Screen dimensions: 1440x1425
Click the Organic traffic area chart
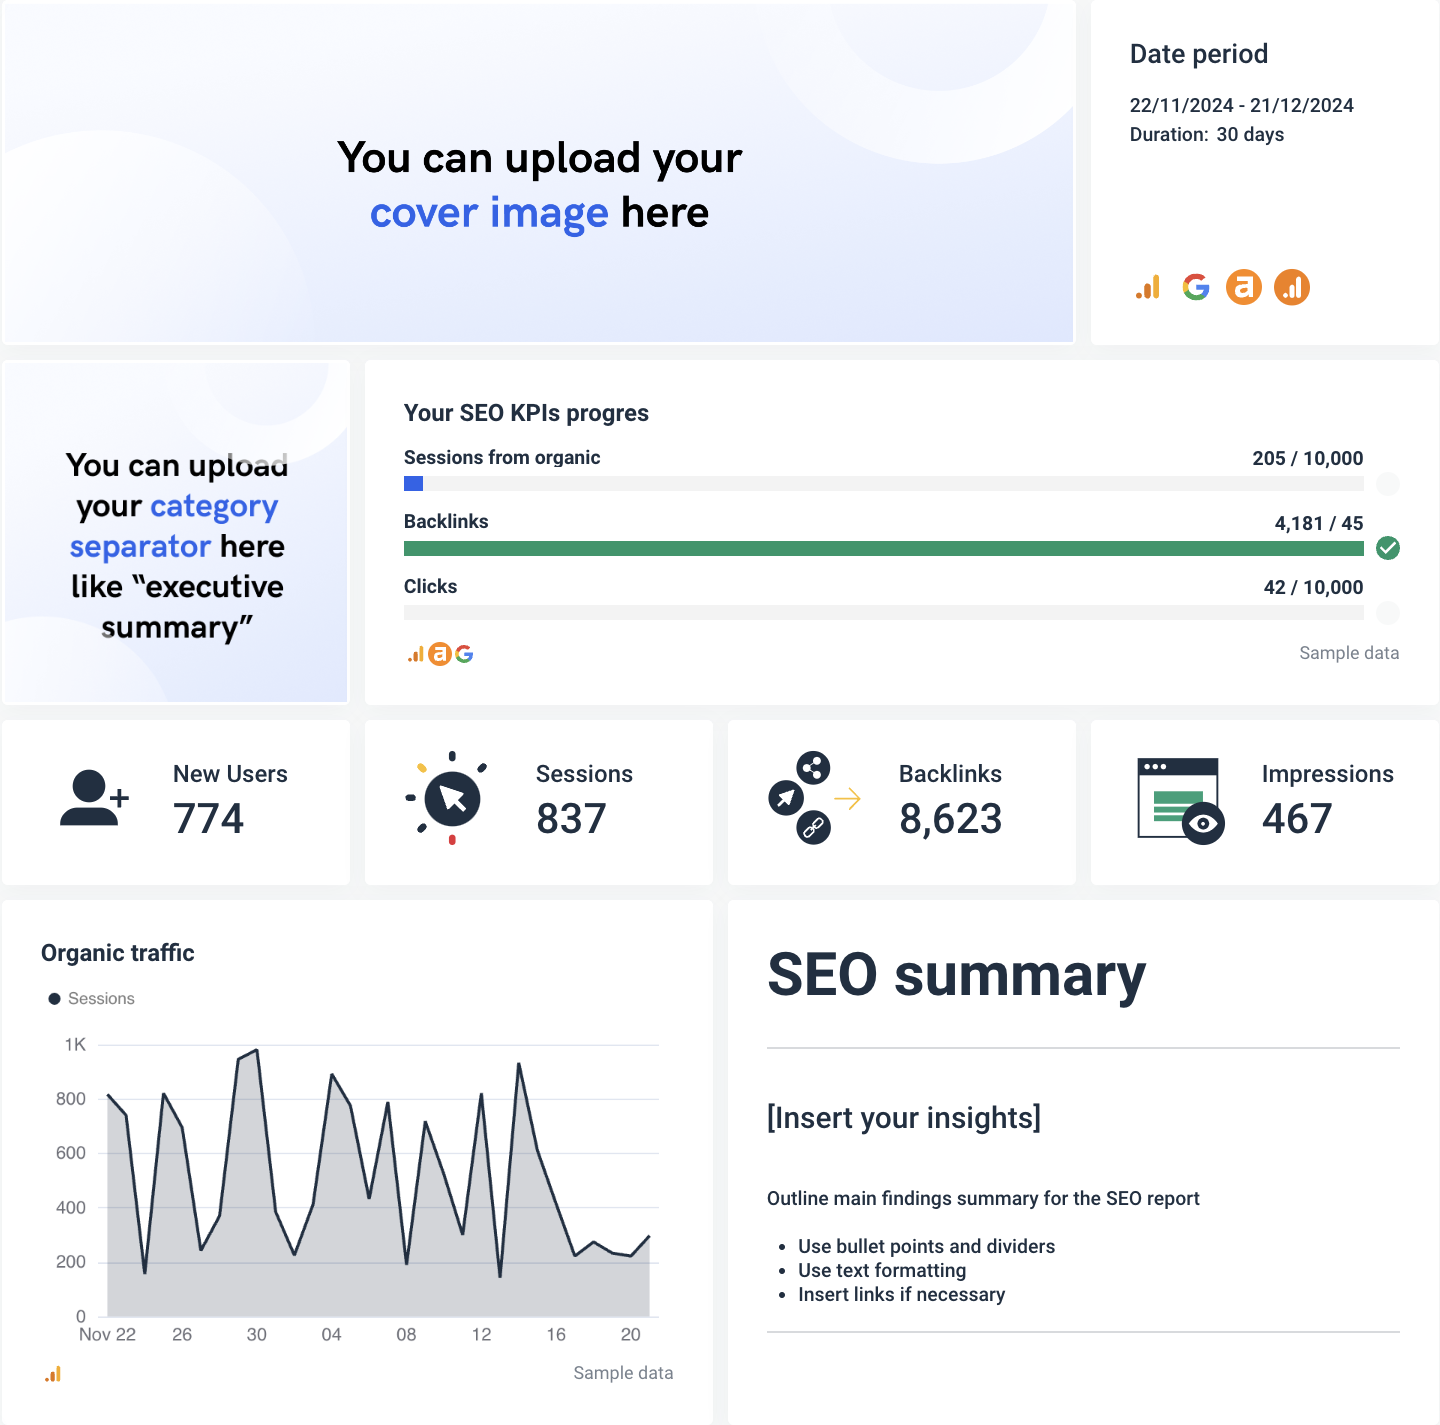click(378, 1182)
